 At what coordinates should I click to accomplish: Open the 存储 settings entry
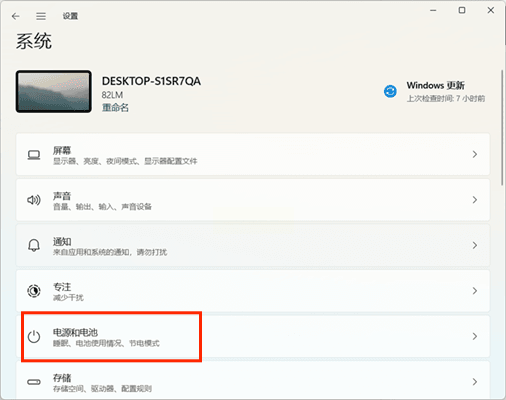click(253, 380)
